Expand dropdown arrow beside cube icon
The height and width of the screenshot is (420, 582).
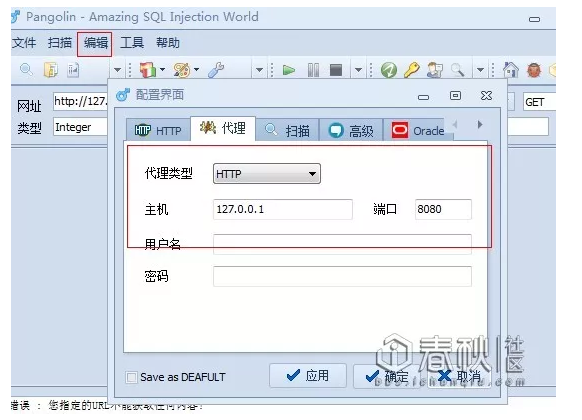point(163,69)
